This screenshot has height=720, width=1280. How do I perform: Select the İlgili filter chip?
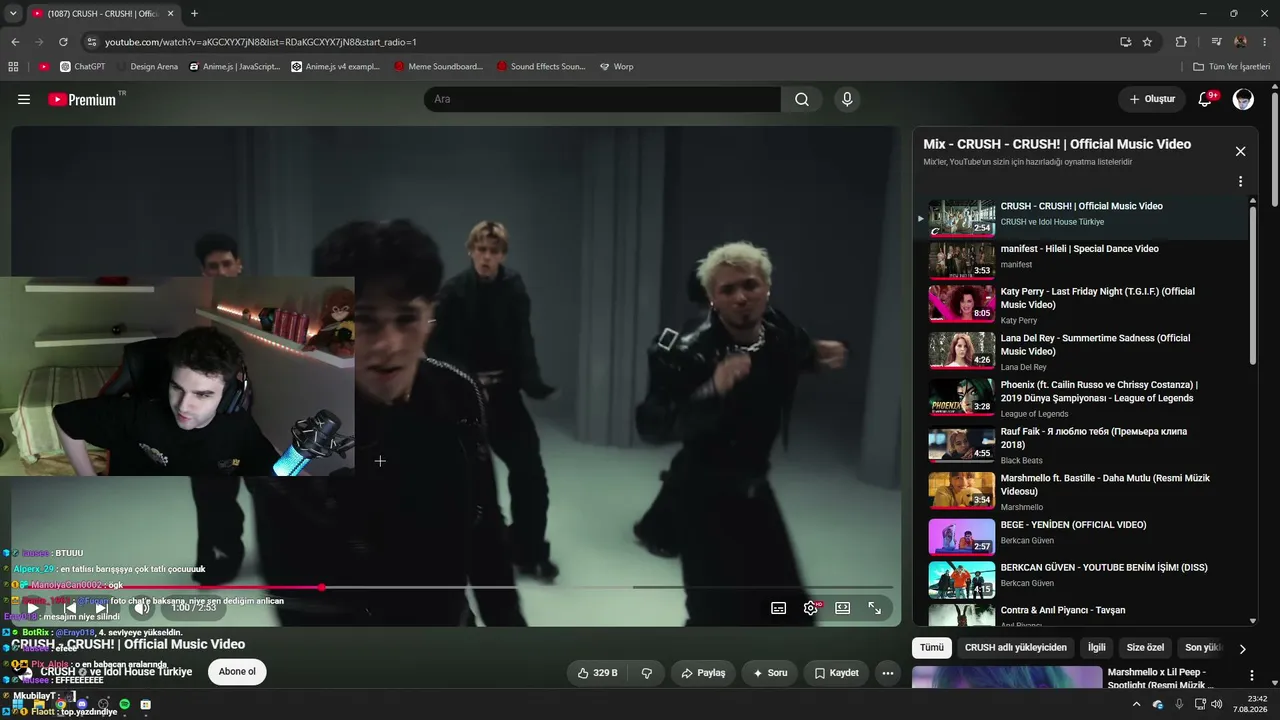coord(1097,648)
